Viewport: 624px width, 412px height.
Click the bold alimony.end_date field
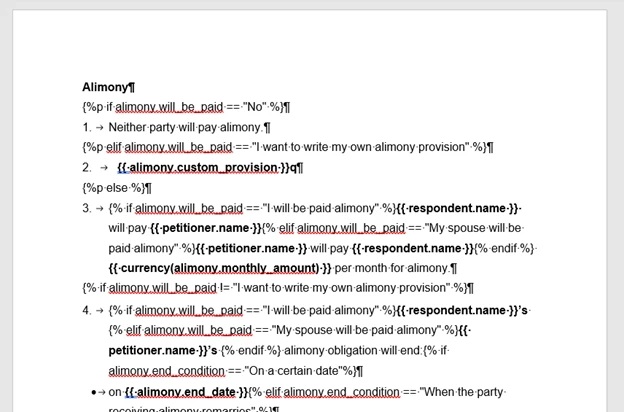click(x=186, y=391)
